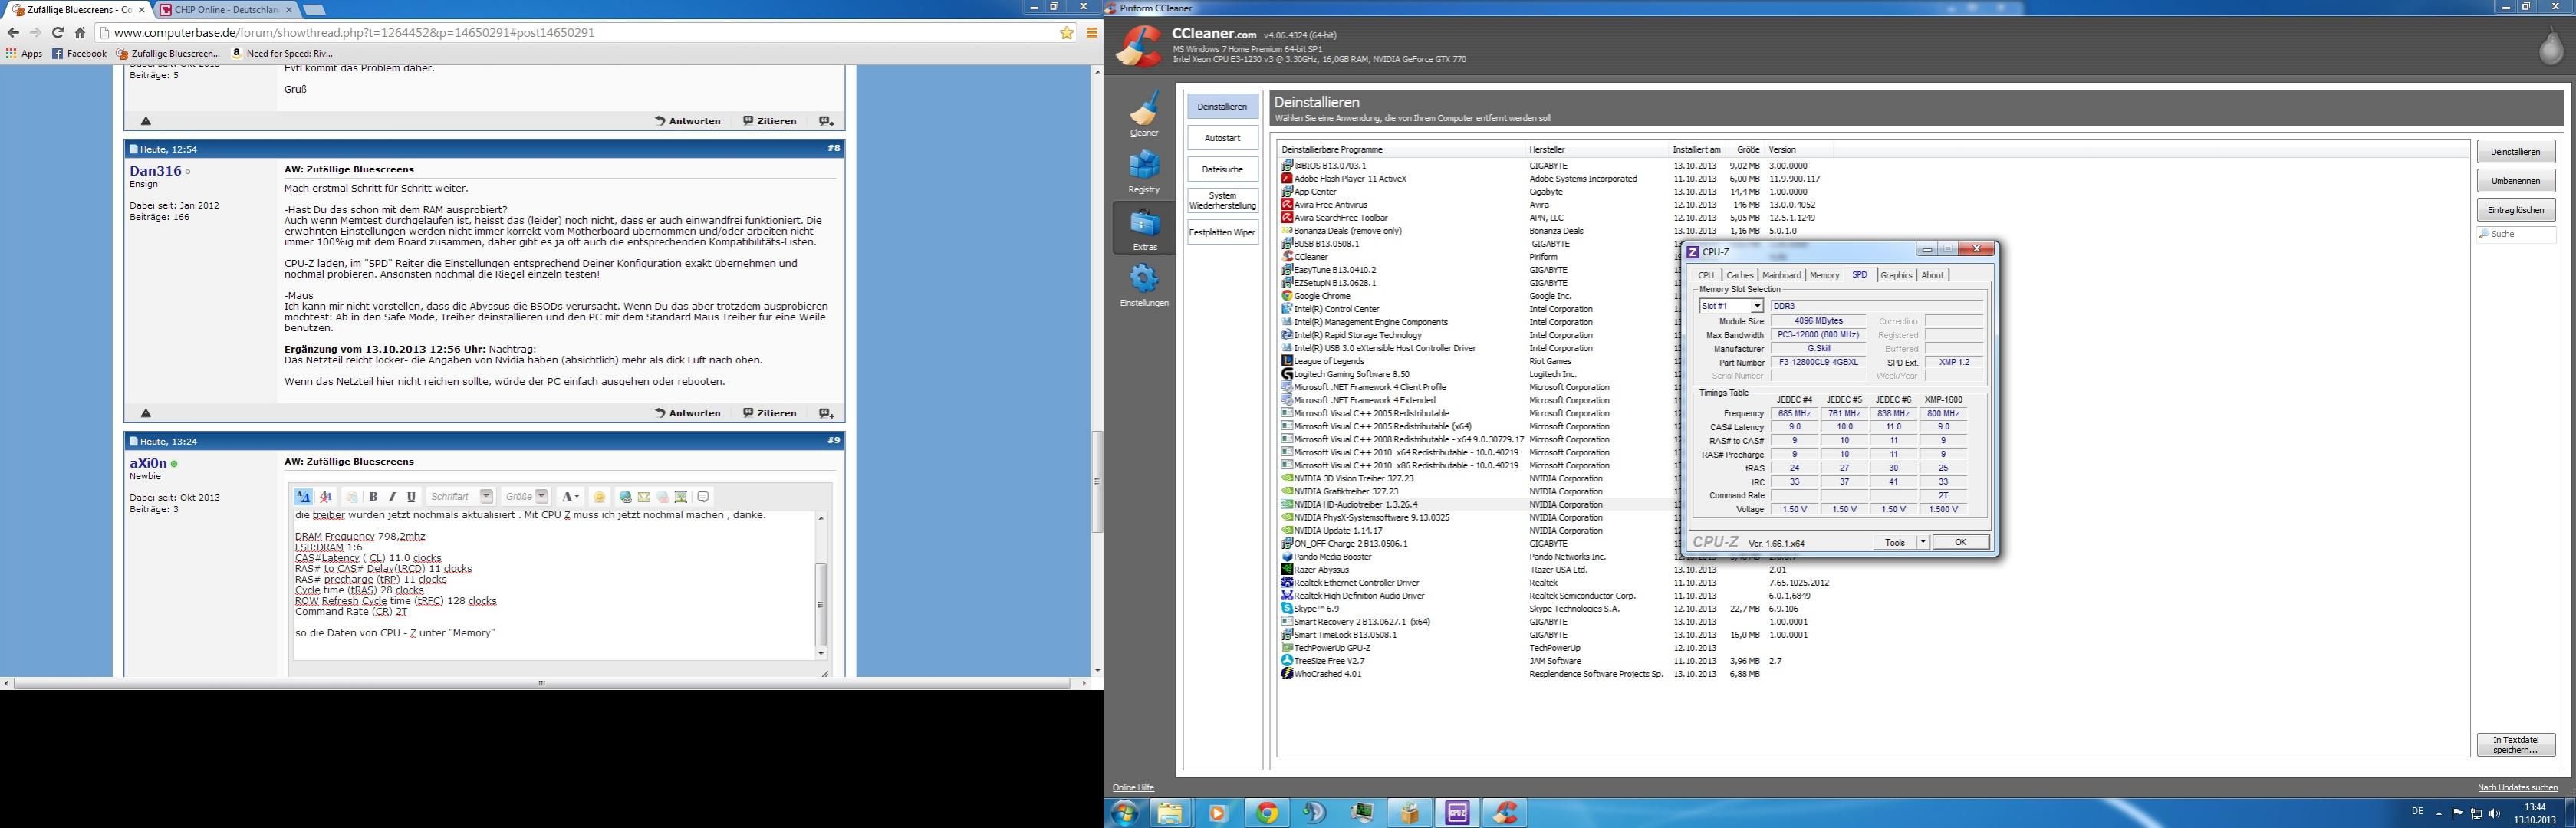Toggle italic formatting in the reply editor
Screen dimensions: 2576x828
pyautogui.click(x=392, y=497)
